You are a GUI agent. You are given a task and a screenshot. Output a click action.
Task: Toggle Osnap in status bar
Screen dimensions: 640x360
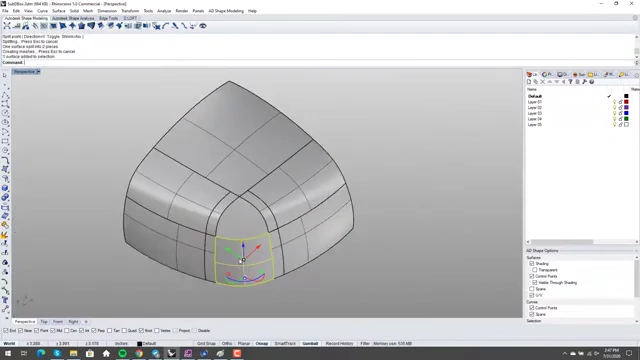[262, 344]
